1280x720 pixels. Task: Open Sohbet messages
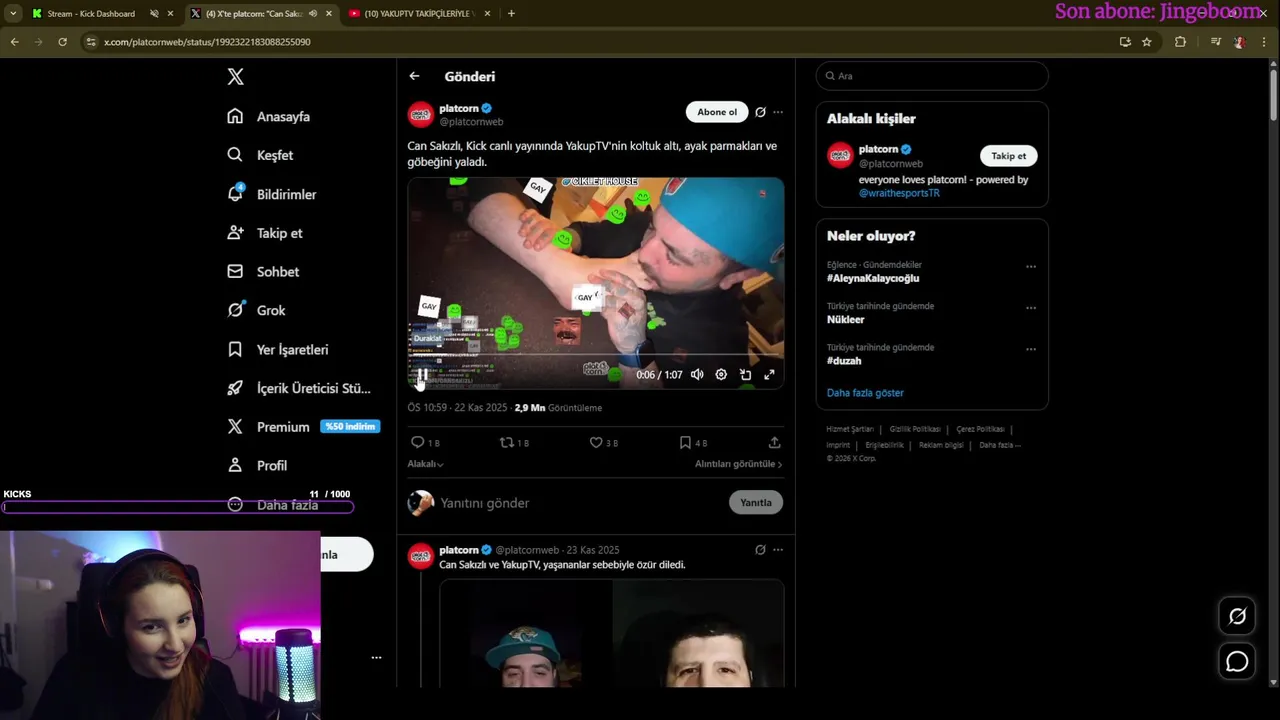point(263,272)
